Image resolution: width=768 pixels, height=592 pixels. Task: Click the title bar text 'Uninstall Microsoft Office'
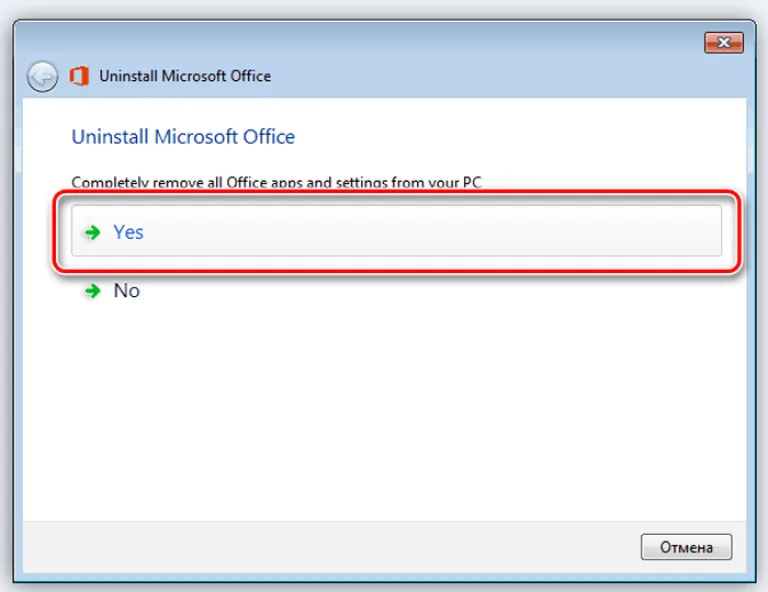click(x=185, y=76)
